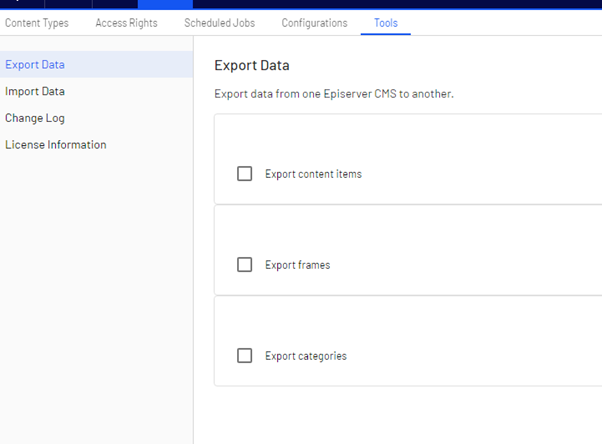Viewport: 602px width, 444px height.
Task: Click the Export Data page heading
Action: point(252,66)
